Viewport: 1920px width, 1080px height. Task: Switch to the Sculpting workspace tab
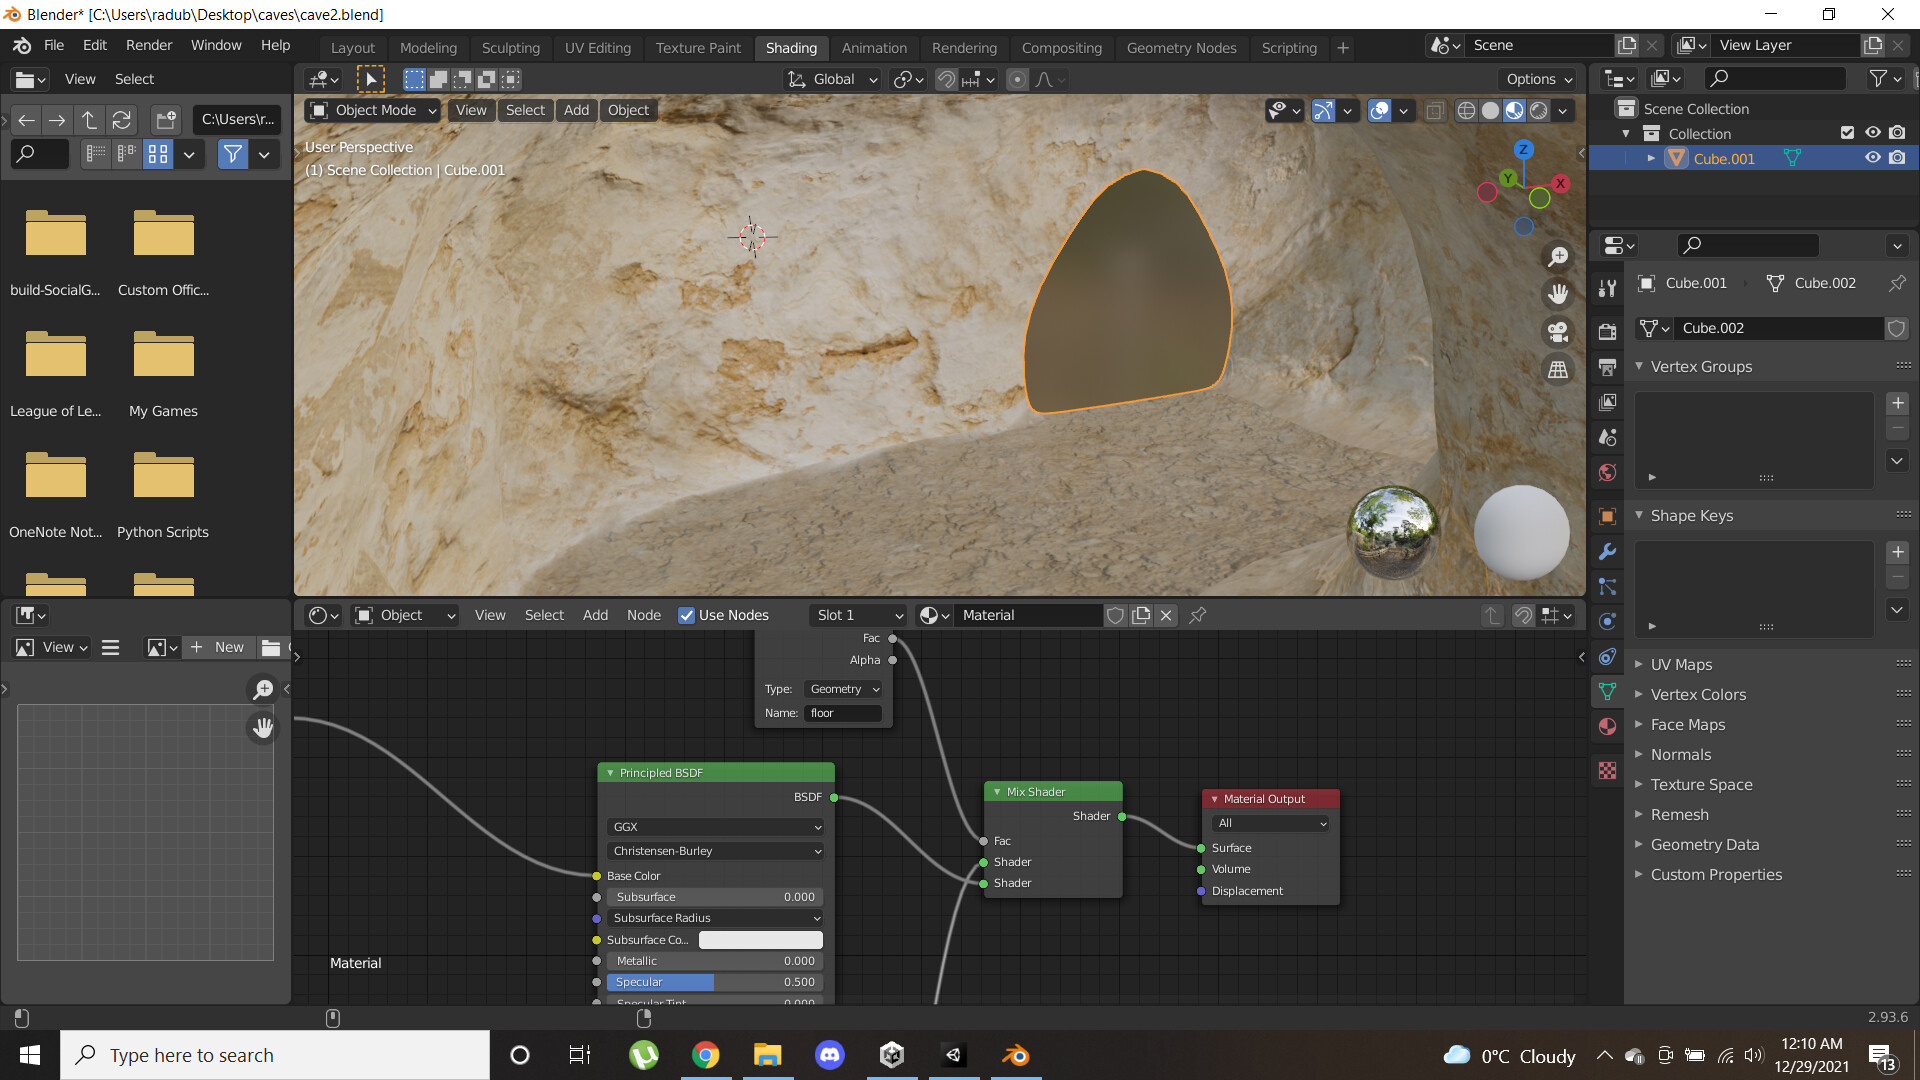coord(511,48)
